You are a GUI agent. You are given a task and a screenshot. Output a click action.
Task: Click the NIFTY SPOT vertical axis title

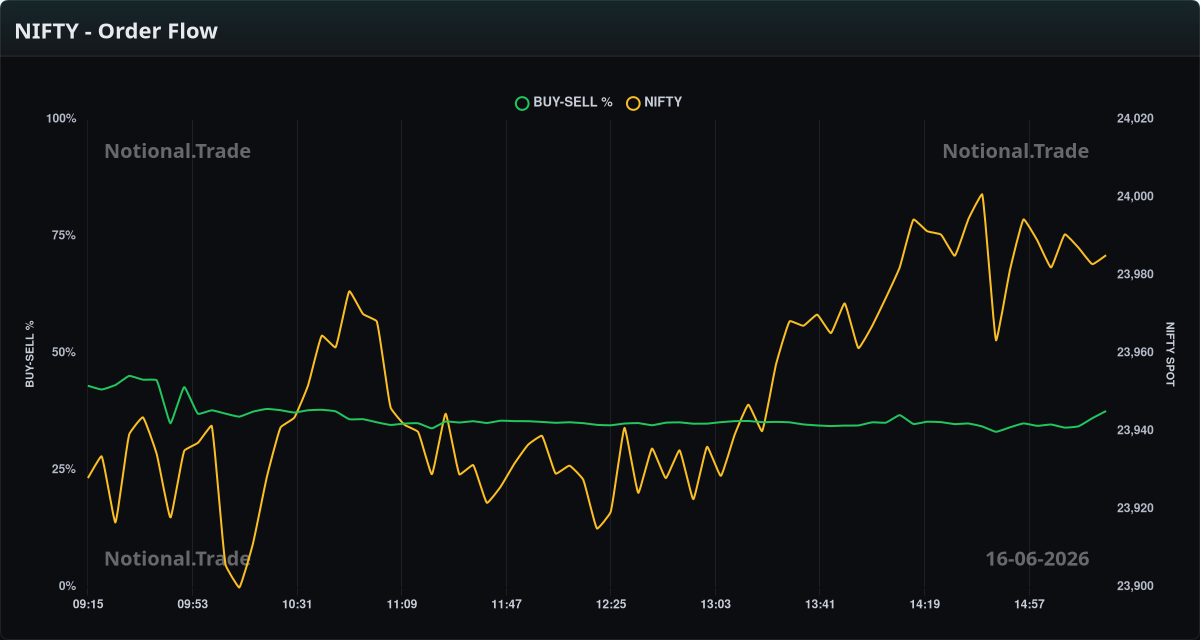pos(1170,354)
